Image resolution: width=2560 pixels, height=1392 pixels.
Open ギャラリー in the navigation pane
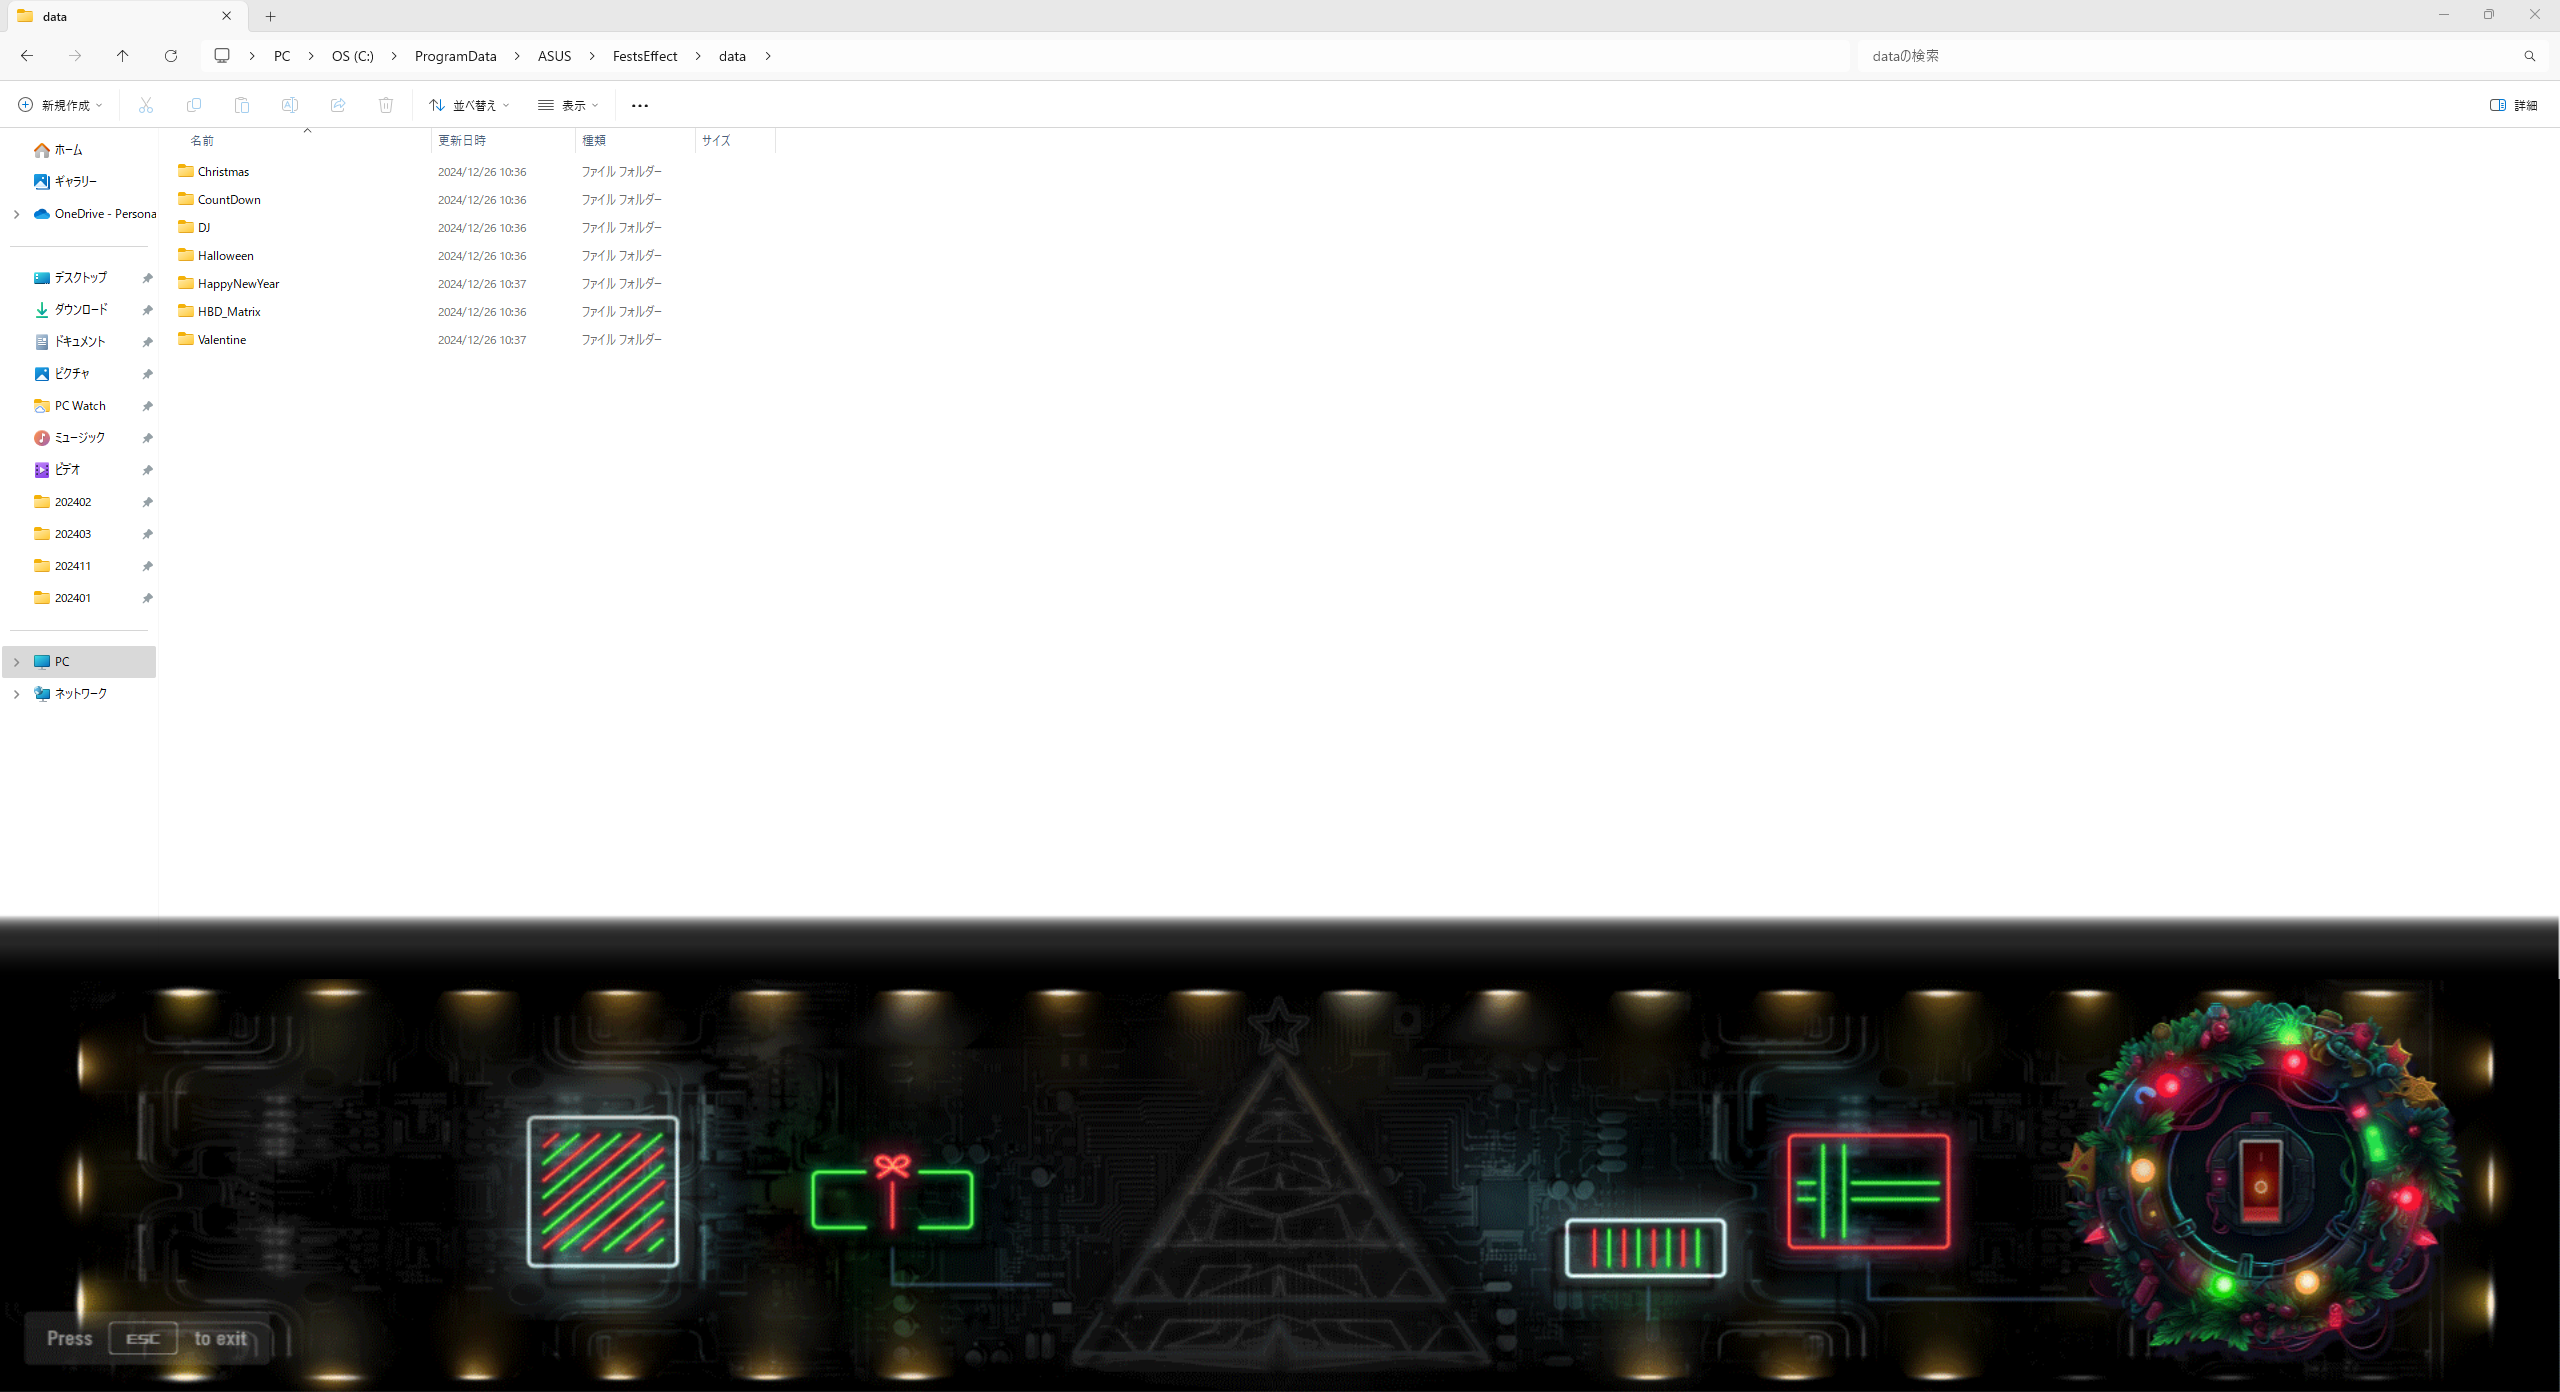coord(75,182)
